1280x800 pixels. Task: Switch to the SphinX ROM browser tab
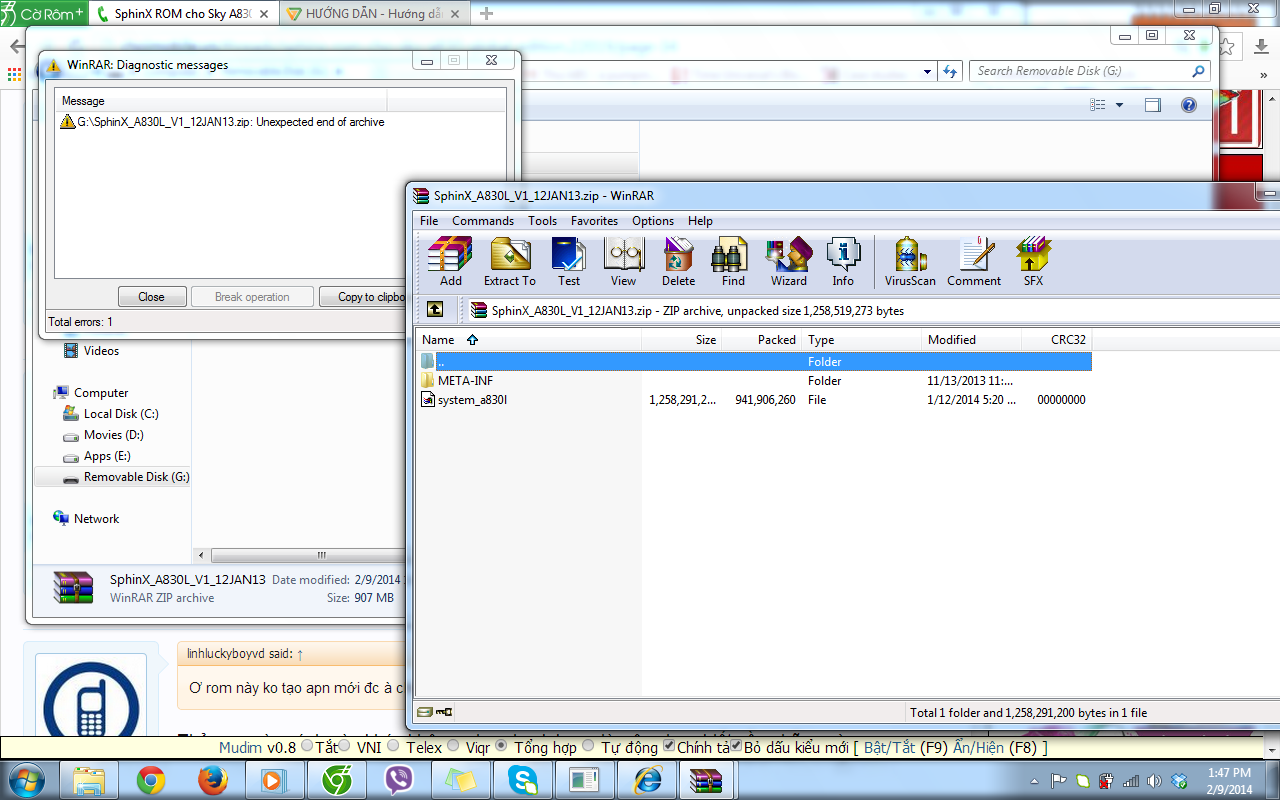pyautogui.click(x=182, y=14)
